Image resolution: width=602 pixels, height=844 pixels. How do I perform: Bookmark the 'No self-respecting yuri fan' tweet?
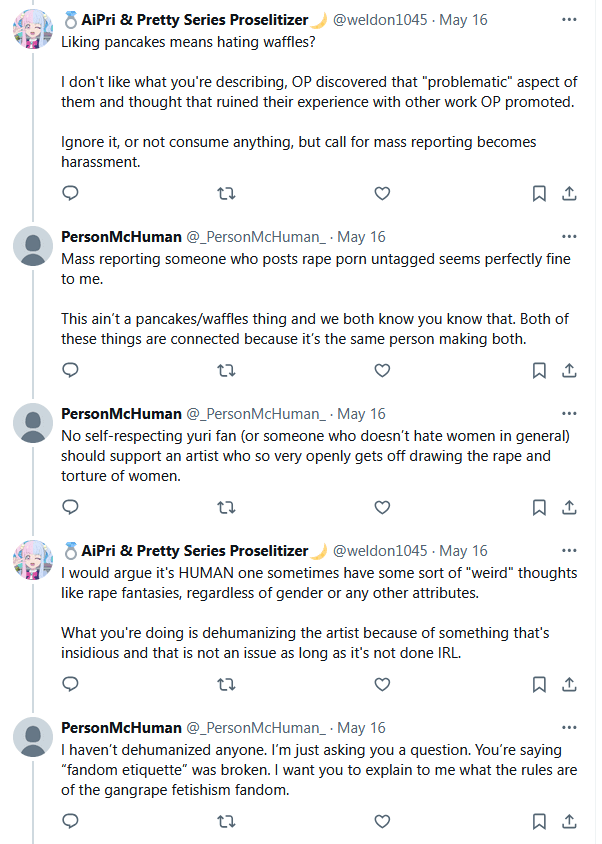pyautogui.click(x=539, y=507)
